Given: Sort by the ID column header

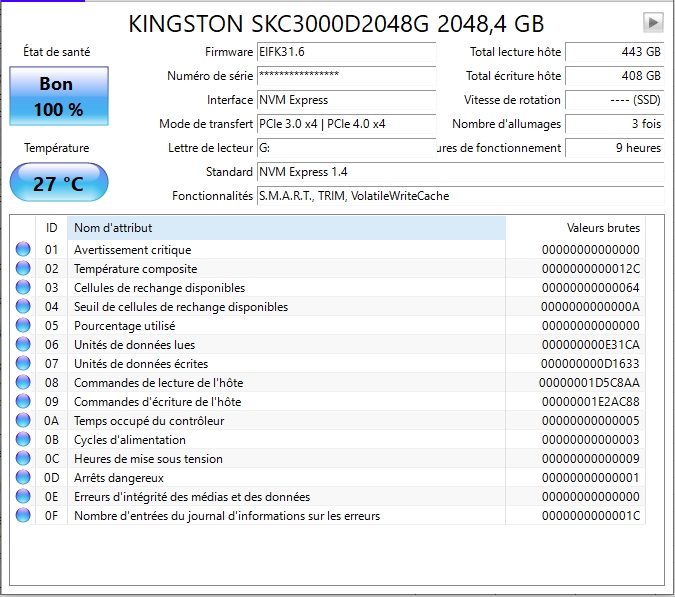Looking at the screenshot, I should [x=52, y=228].
